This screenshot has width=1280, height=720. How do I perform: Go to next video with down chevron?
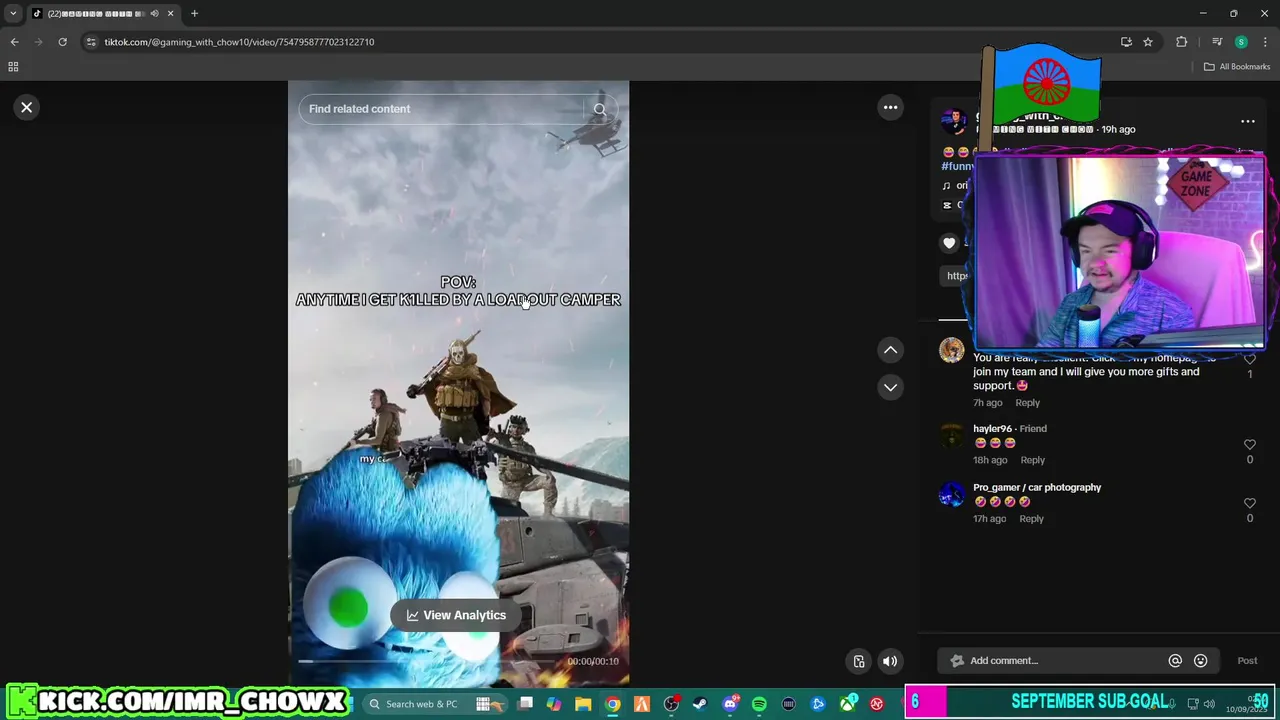tap(890, 387)
